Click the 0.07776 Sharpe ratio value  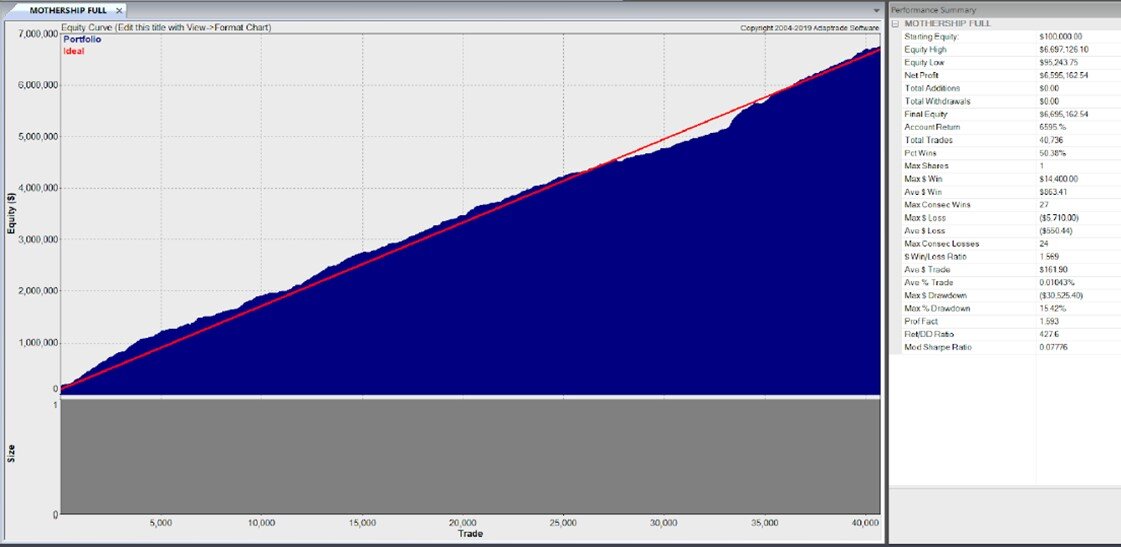(x=1053, y=348)
